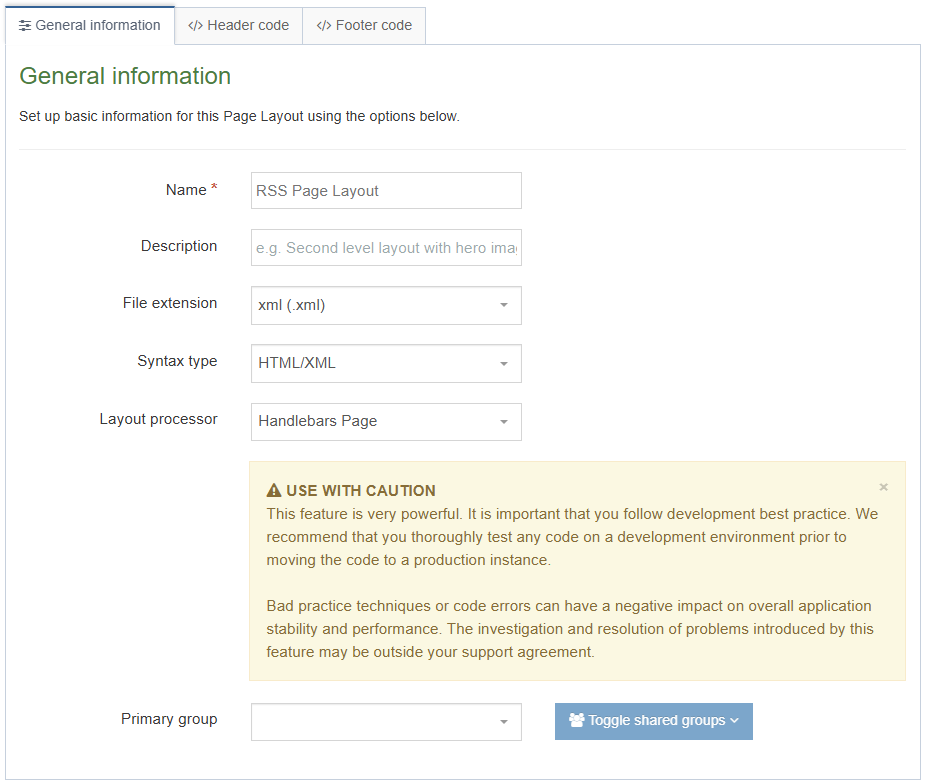Switch to the Footer code tab
The width and height of the screenshot is (925, 784).
(x=363, y=25)
